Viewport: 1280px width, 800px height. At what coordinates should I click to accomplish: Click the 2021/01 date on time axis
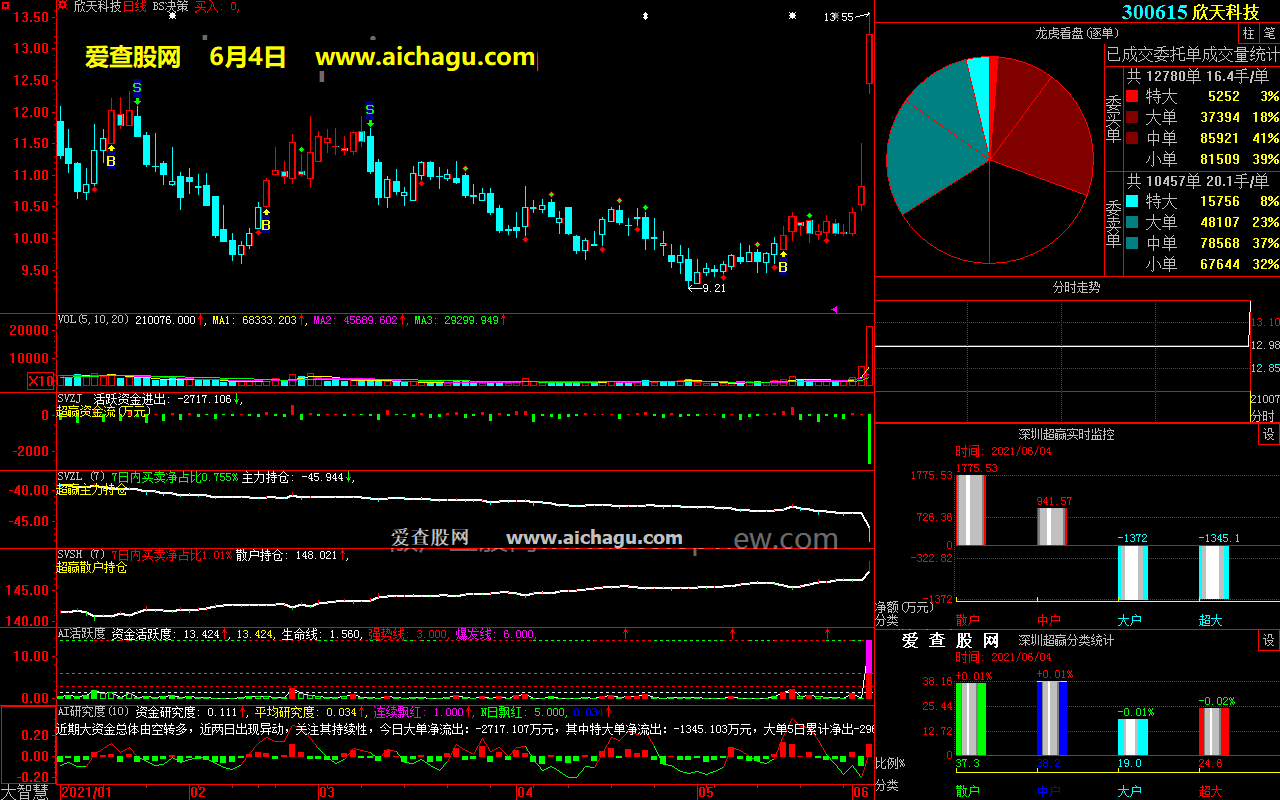click(x=88, y=791)
